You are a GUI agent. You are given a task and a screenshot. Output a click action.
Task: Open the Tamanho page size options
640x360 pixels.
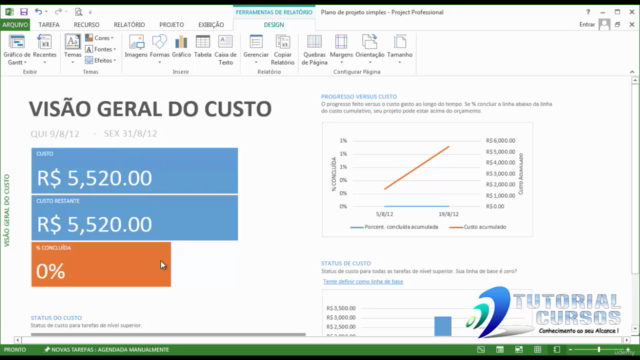pyautogui.click(x=400, y=50)
